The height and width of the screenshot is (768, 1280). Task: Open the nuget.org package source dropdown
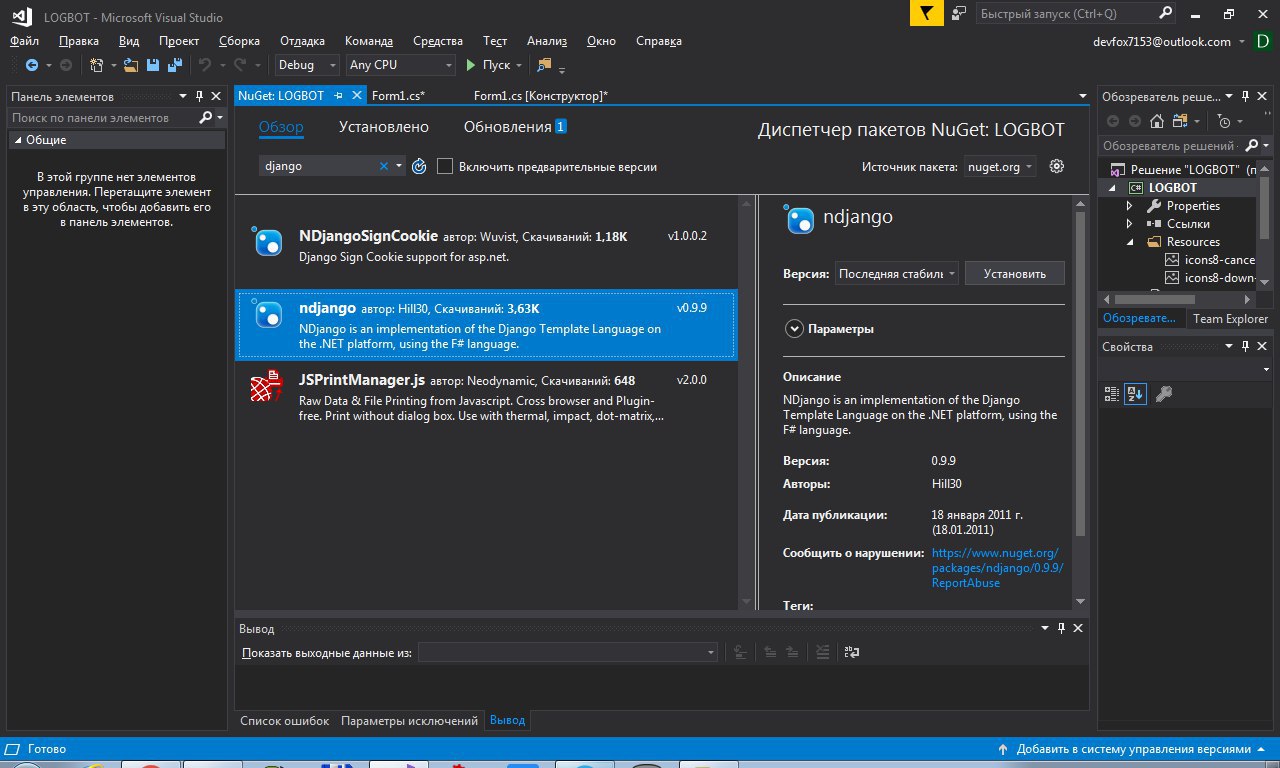point(1000,167)
